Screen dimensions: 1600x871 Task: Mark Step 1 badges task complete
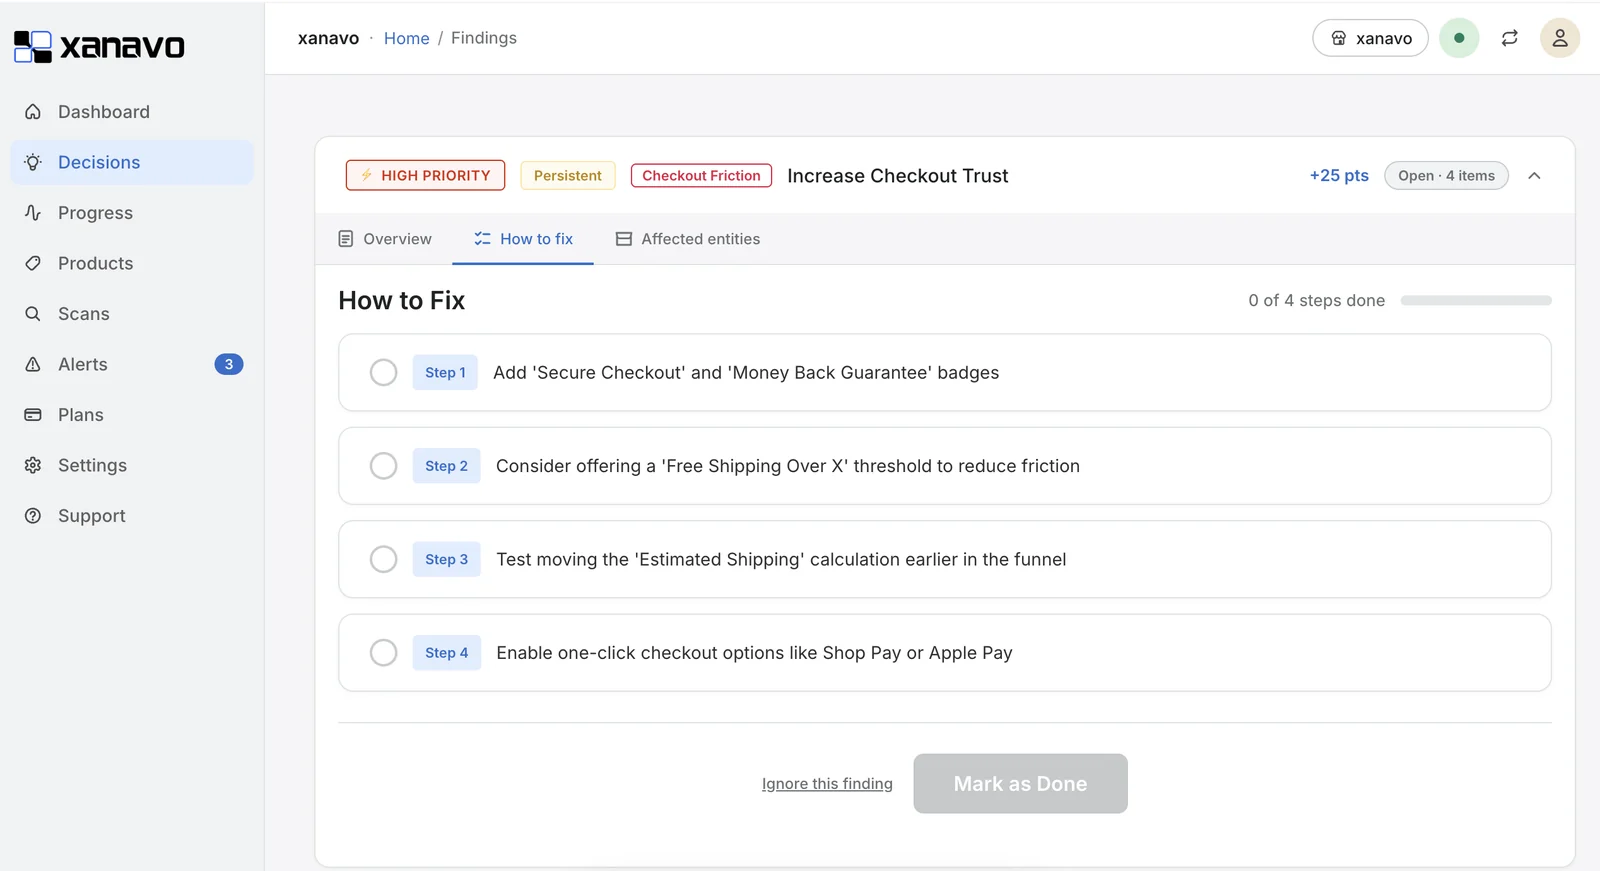[384, 372]
